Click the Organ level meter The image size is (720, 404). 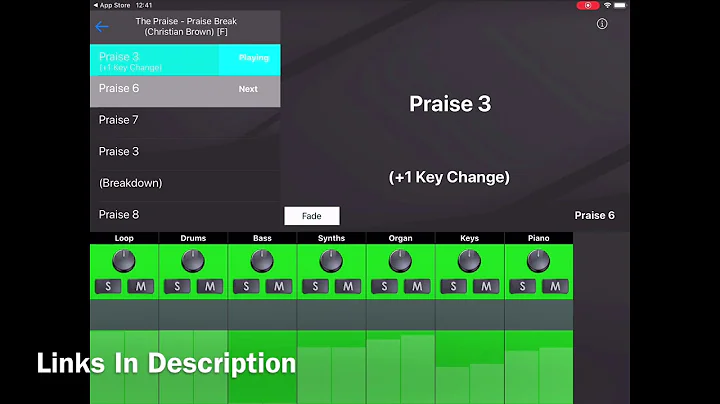click(x=400, y=367)
